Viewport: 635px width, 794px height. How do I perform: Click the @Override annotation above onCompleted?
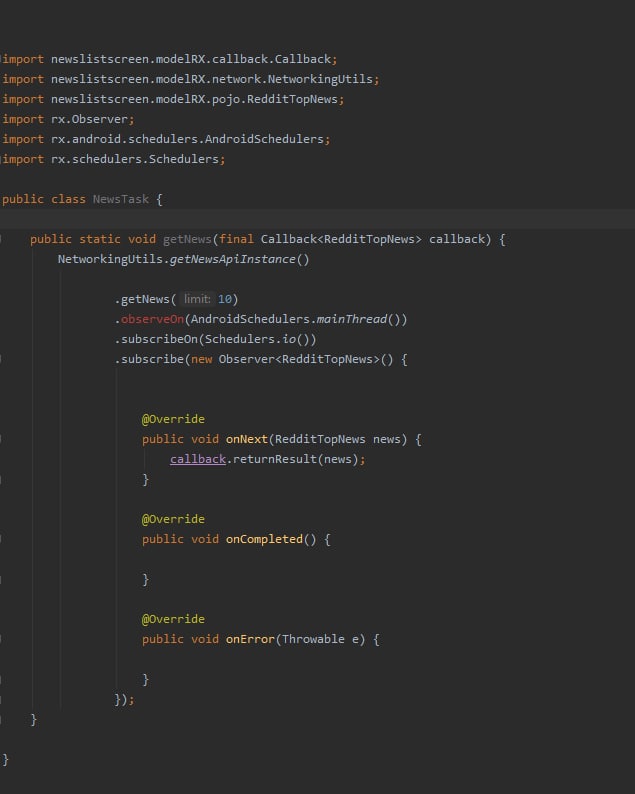(173, 519)
